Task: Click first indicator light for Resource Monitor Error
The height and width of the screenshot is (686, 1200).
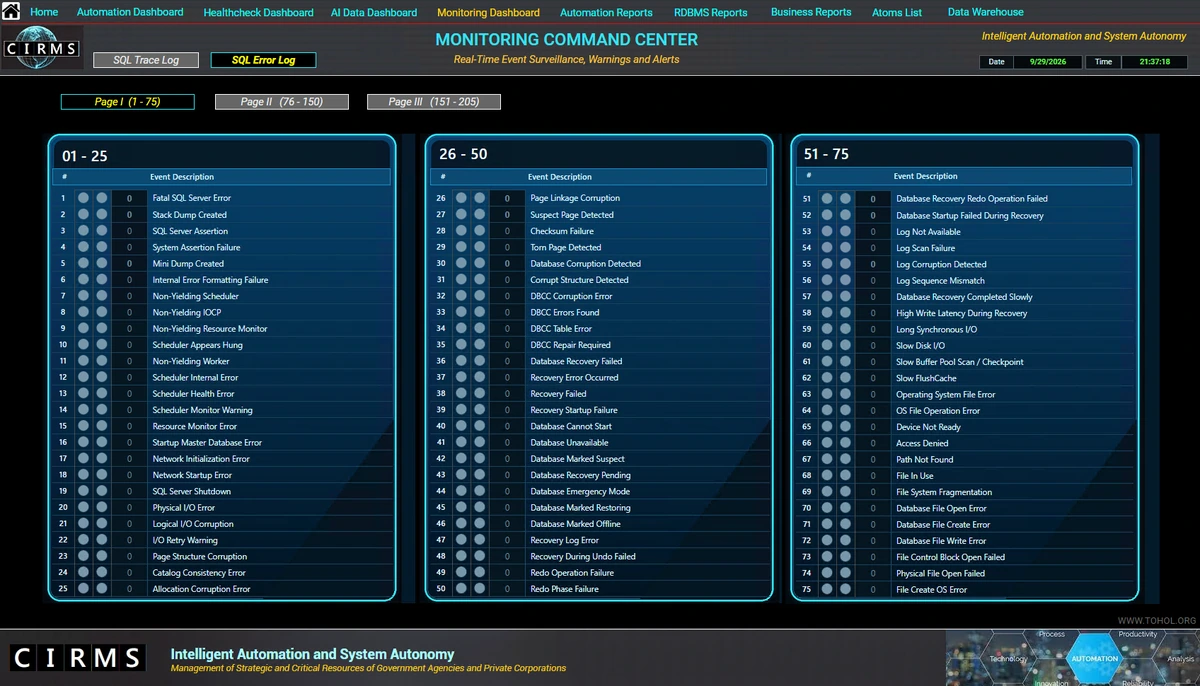Action: (83, 426)
